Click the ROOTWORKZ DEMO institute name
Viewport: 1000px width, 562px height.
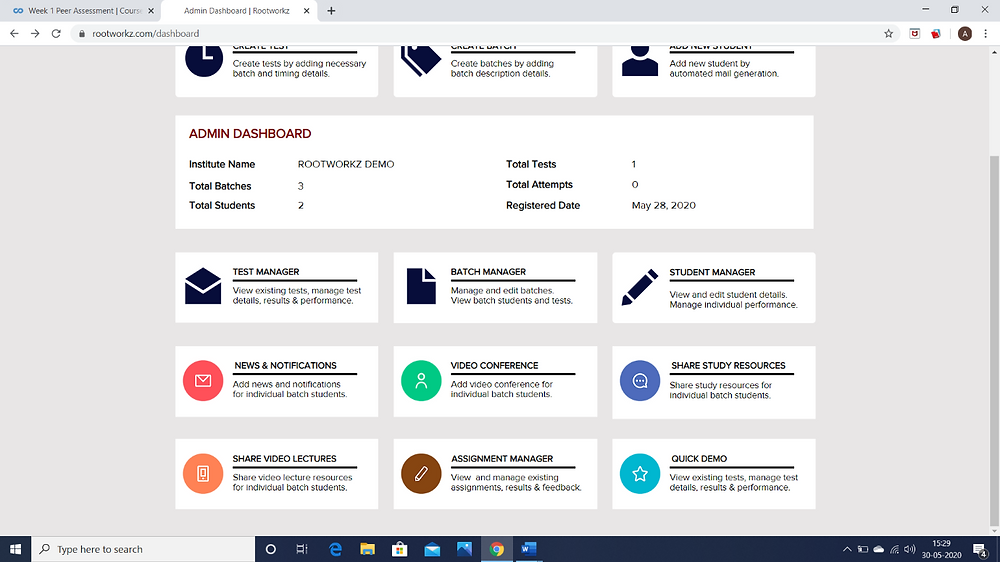coord(346,165)
